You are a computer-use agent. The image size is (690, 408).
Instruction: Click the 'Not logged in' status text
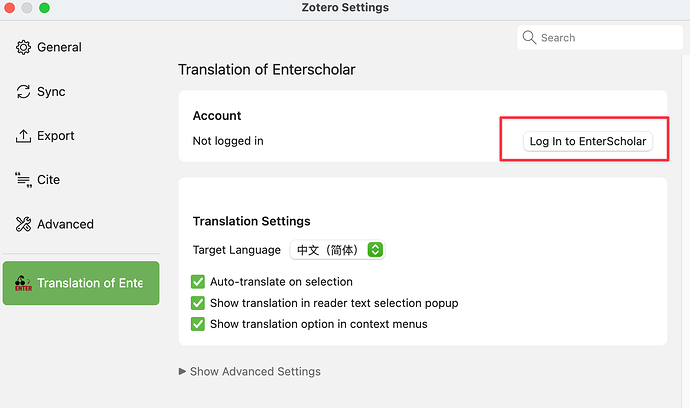pyautogui.click(x=228, y=141)
